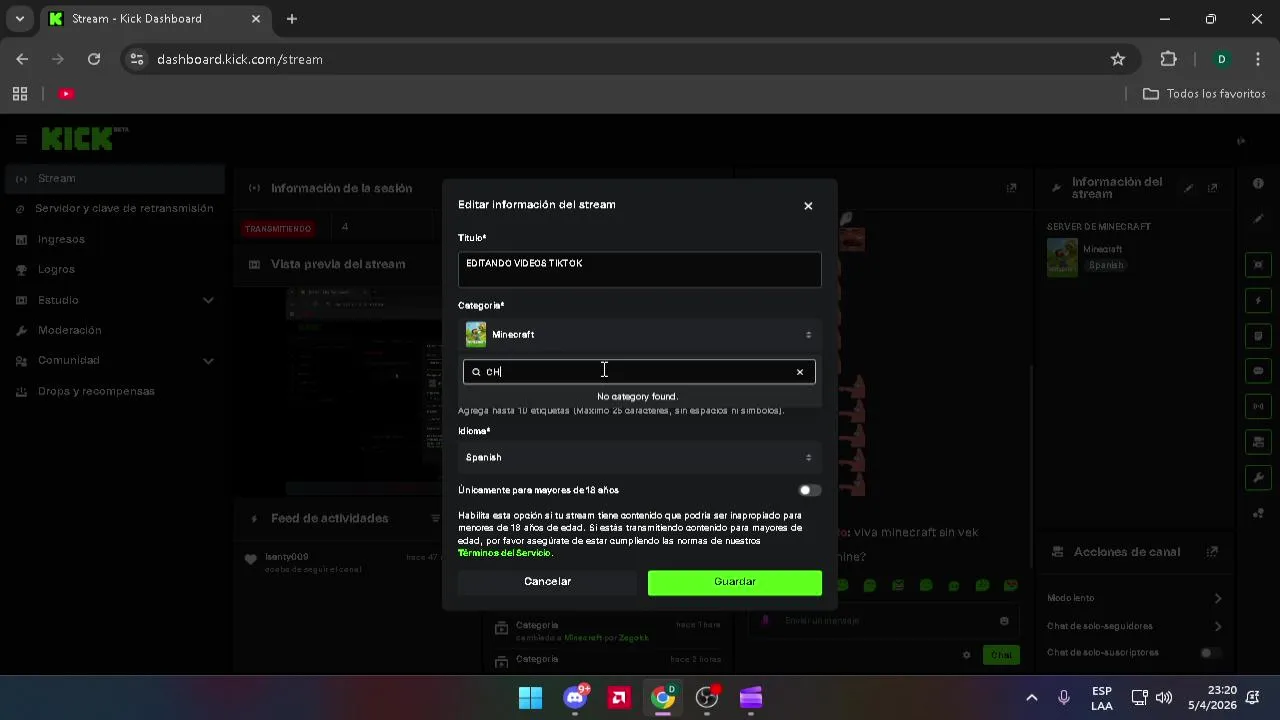This screenshot has width=1280, height=720.
Task: Show hidden system tray icons
Action: [1032, 697]
